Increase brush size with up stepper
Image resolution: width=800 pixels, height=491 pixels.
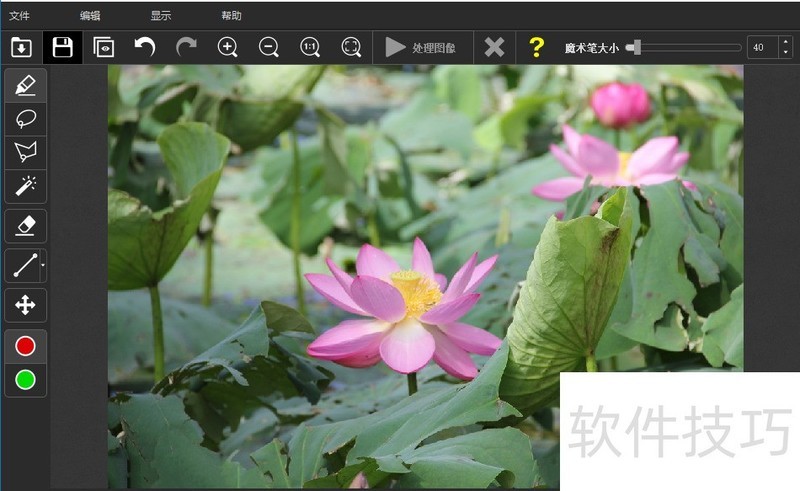point(786,42)
